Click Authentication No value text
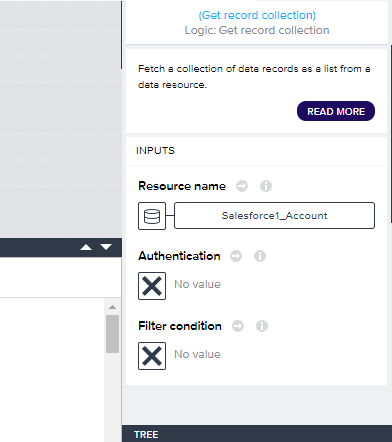 click(197, 284)
